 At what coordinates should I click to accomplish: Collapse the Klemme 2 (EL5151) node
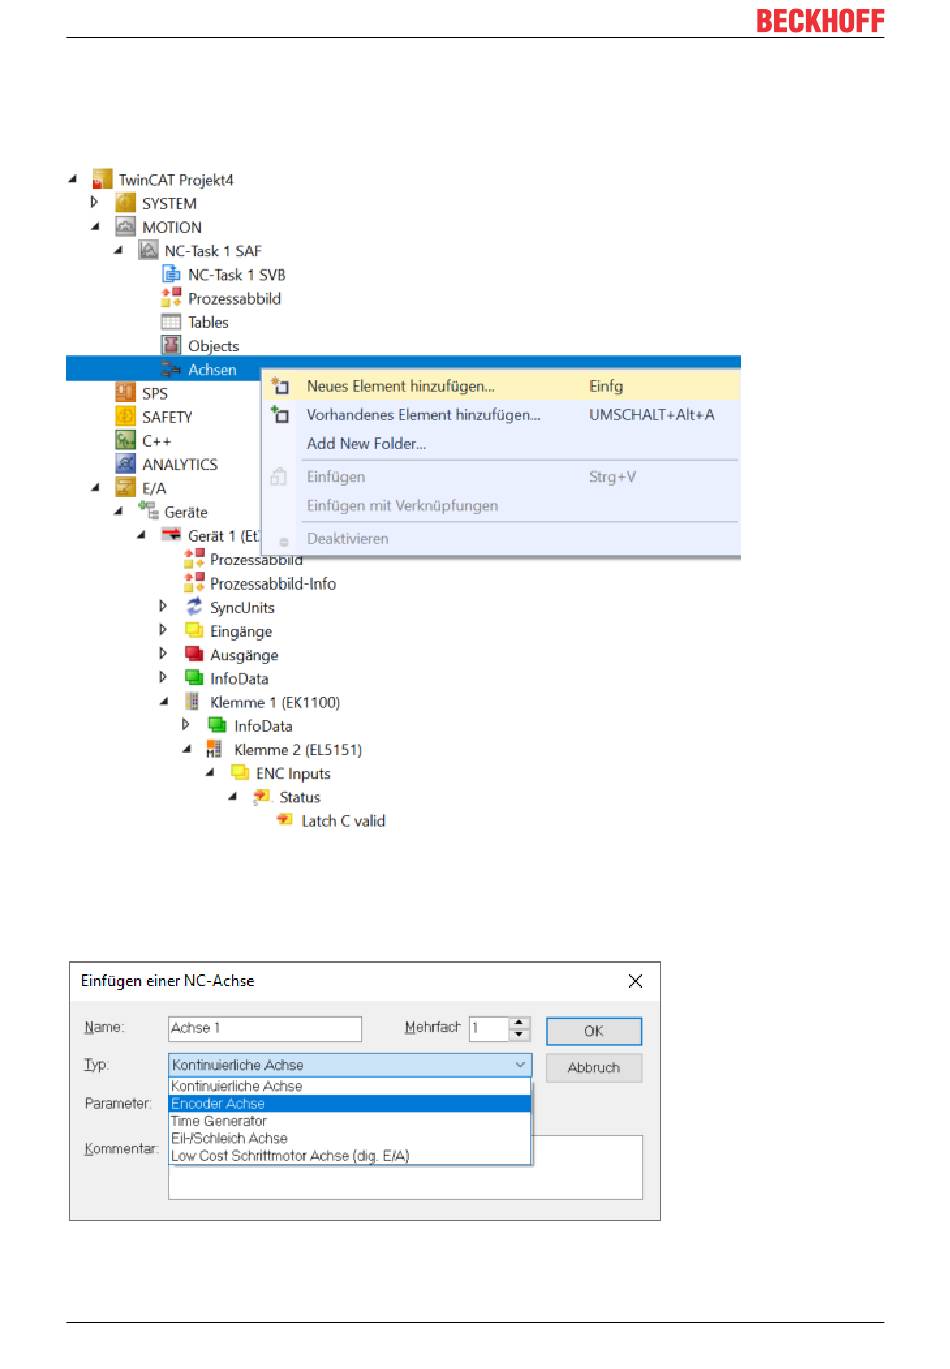coord(187,749)
